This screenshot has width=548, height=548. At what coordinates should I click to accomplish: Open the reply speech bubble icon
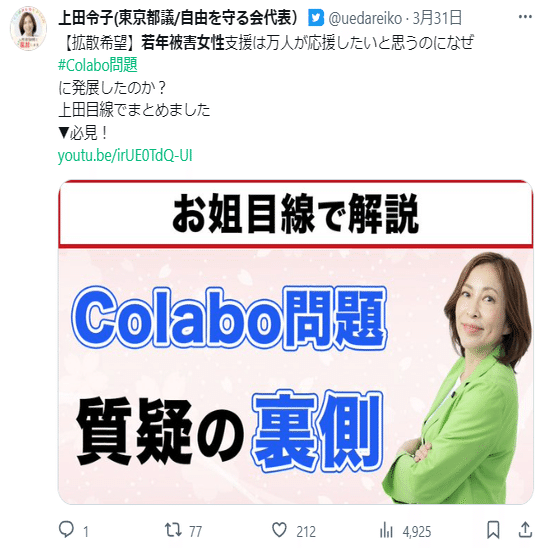coord(66,530)
